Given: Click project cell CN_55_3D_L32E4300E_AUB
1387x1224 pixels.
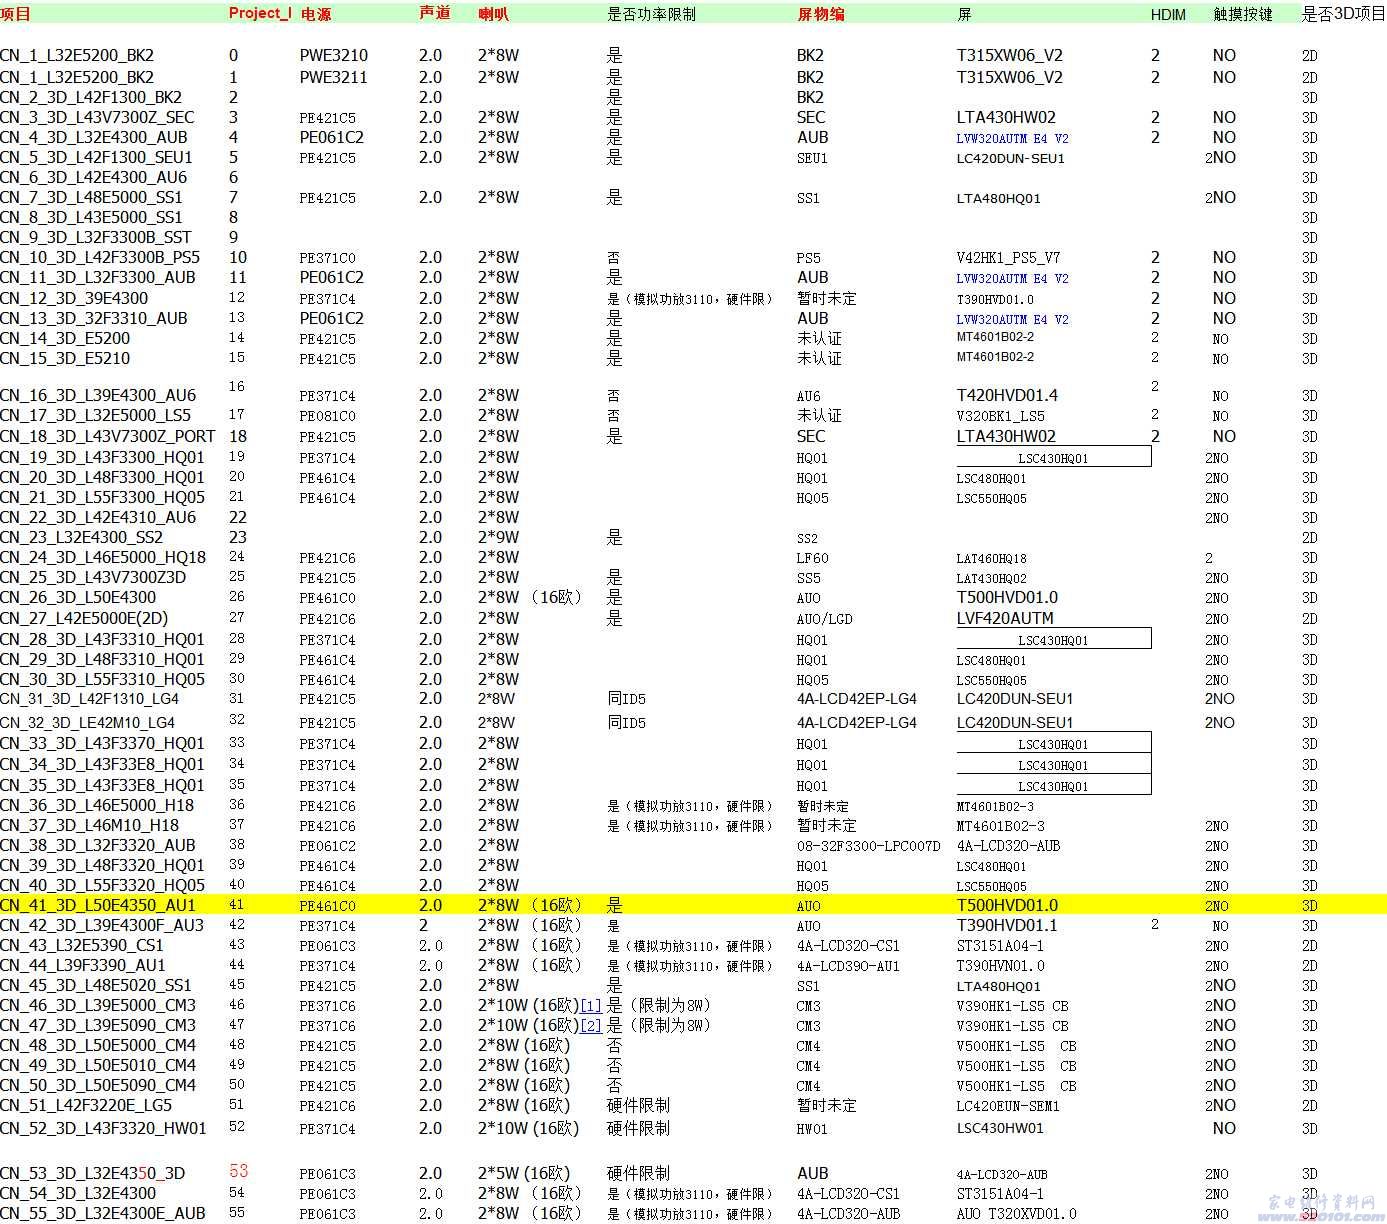Looking at the screenshot, I should [x=103, y=1214].
